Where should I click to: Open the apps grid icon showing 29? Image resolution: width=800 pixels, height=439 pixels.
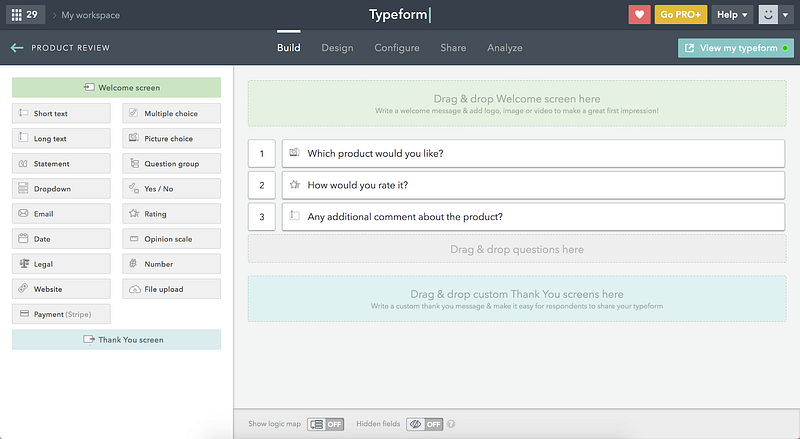25,15
